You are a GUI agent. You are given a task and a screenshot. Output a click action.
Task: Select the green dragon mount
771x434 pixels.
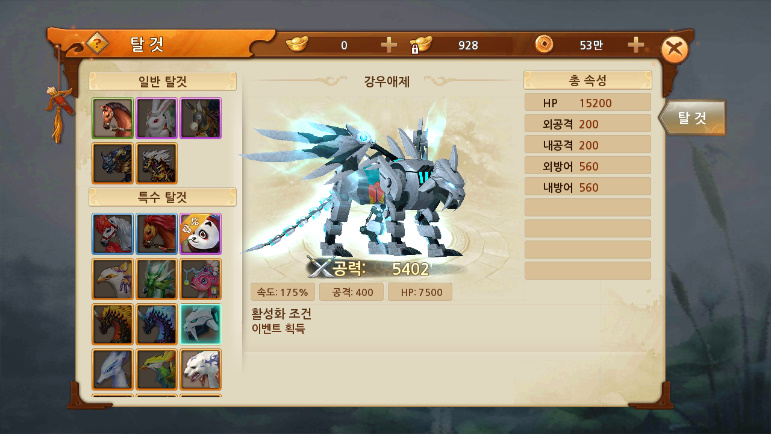point(156,279)
